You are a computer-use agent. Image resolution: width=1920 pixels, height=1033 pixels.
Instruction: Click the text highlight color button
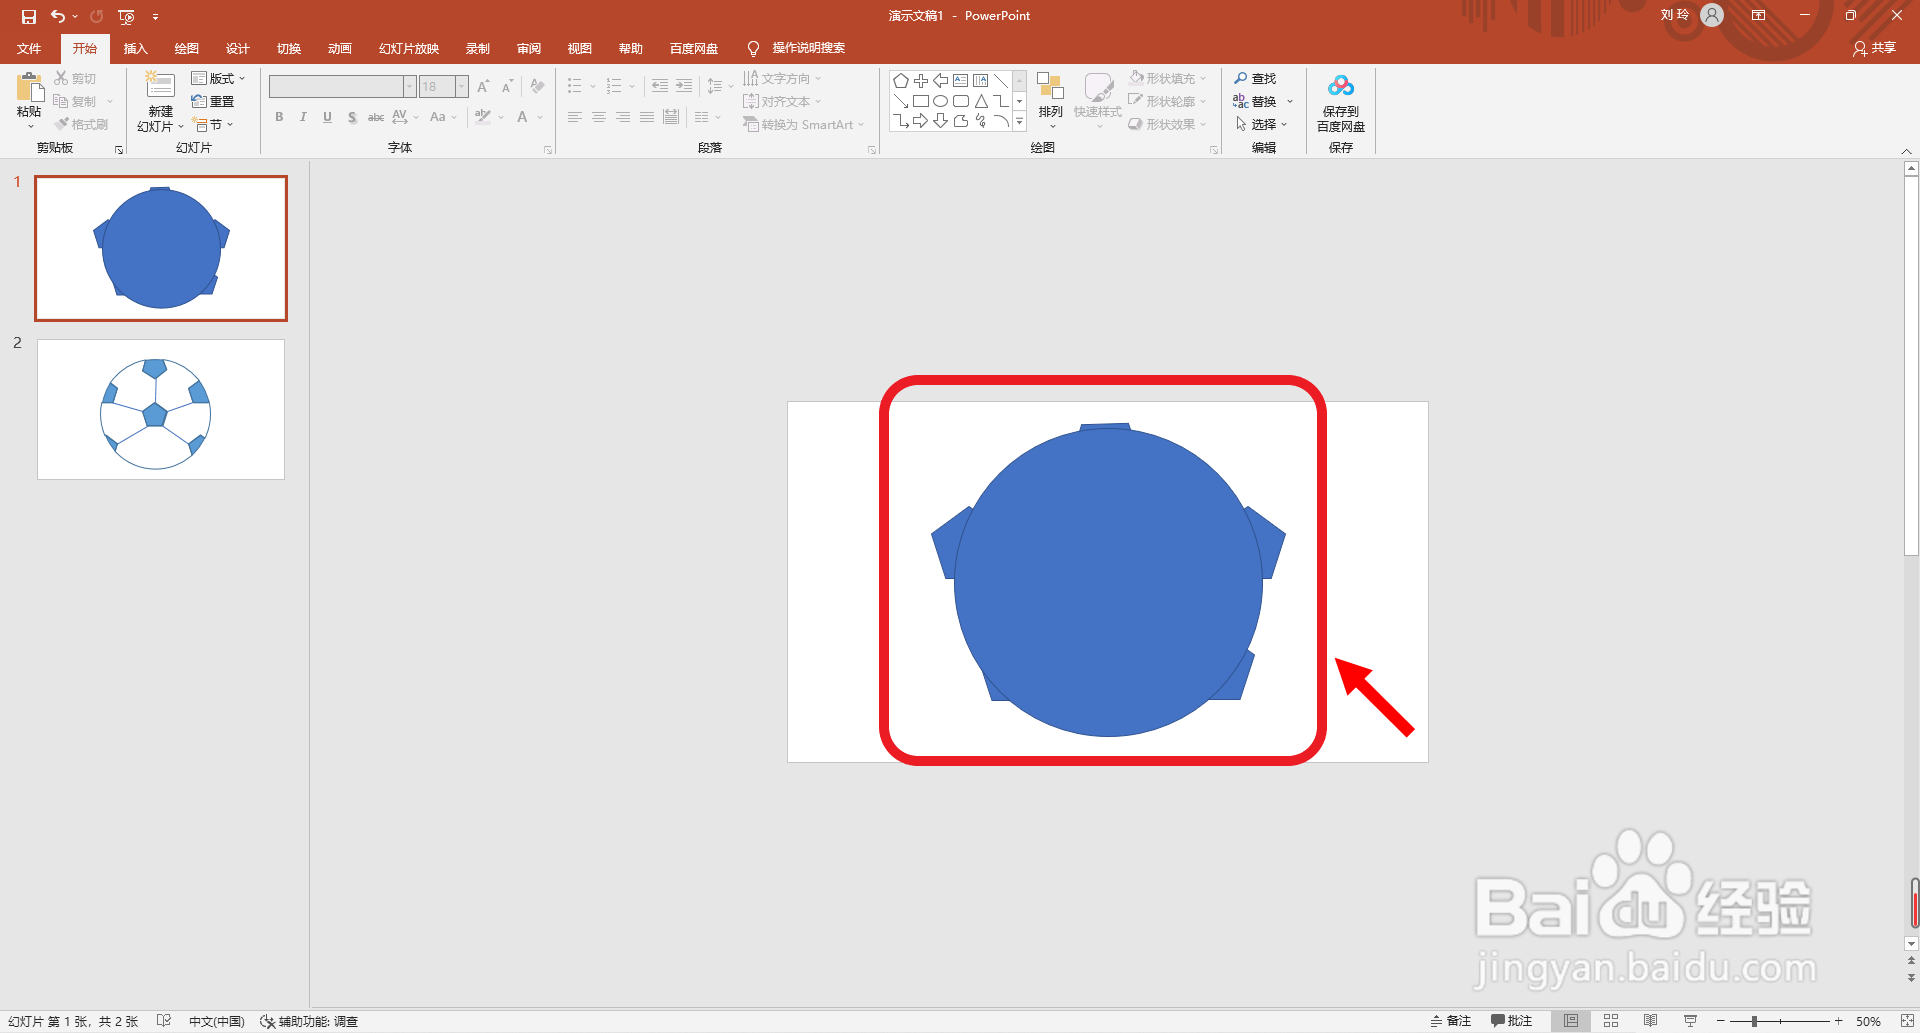[x=483, y=117]
